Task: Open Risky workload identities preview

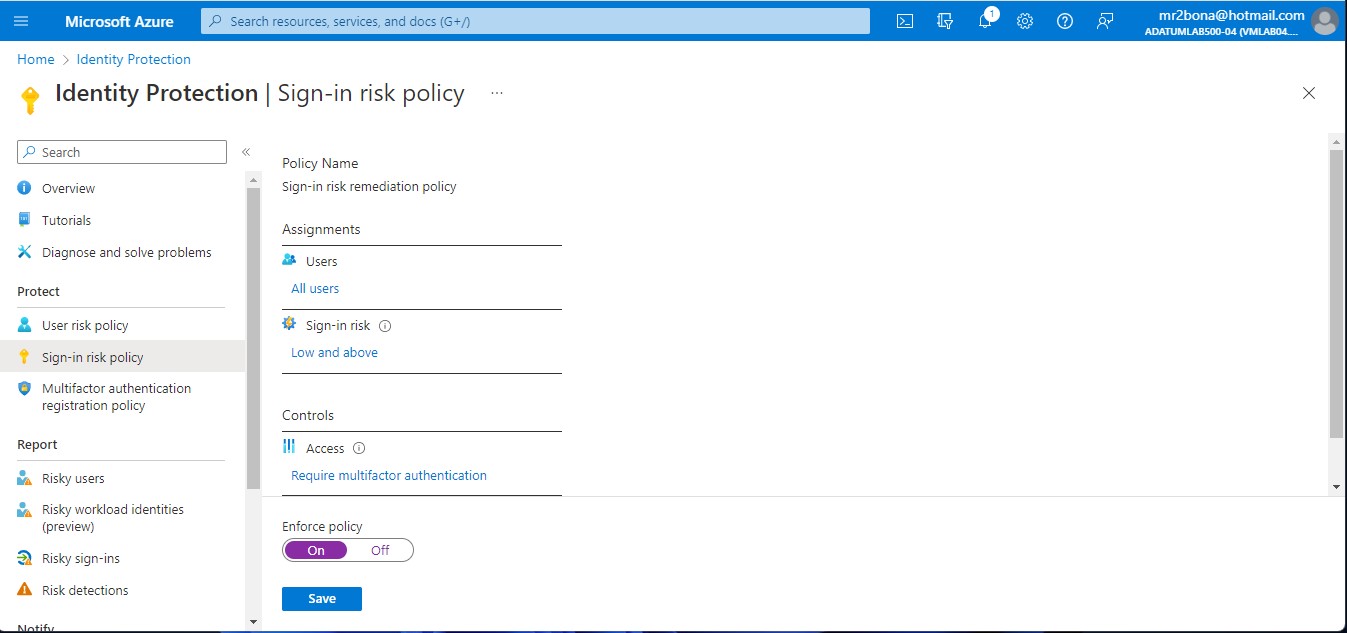Action: tap(113, 517)
